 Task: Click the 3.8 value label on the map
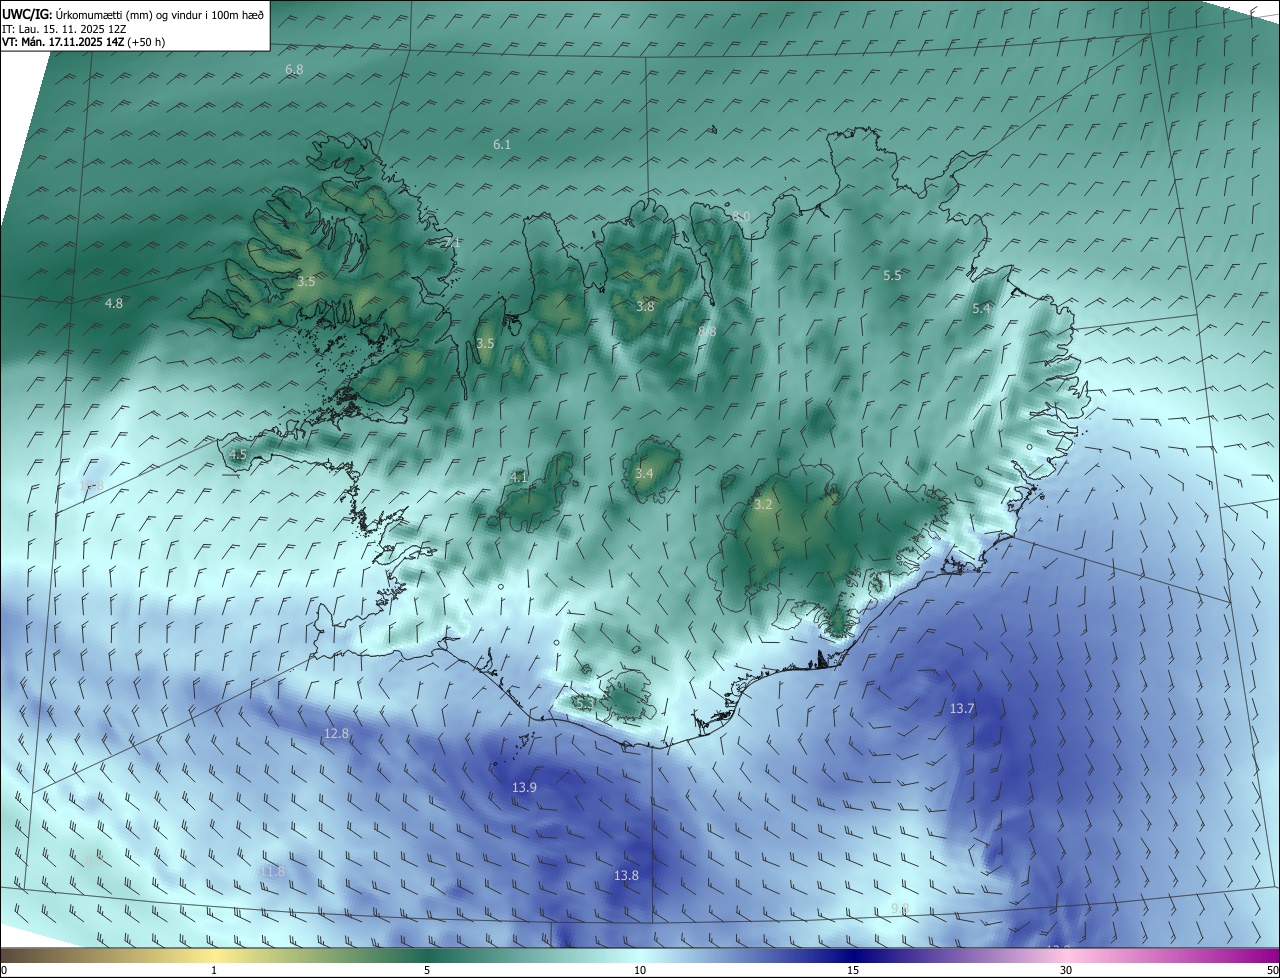(645, 307)
